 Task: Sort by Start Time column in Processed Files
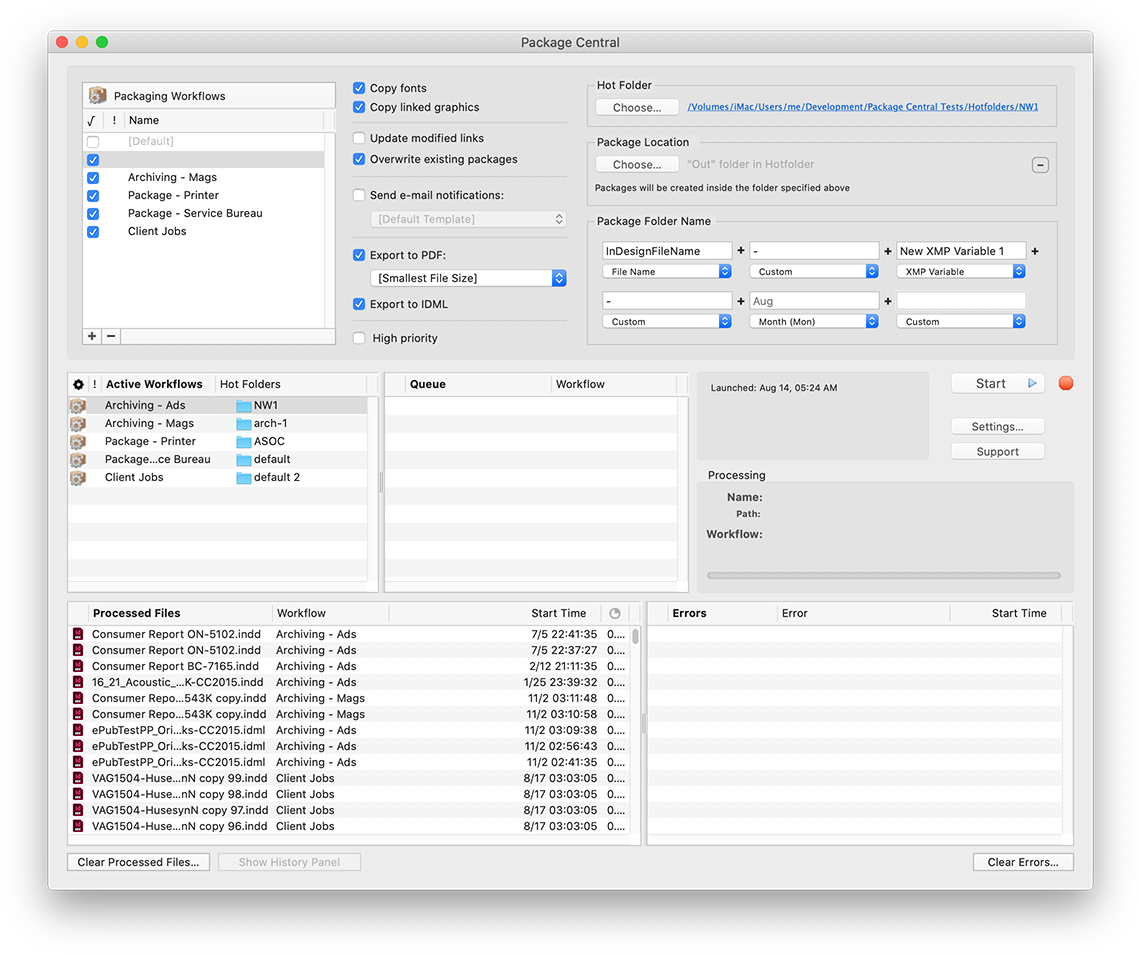click(558, 613)
